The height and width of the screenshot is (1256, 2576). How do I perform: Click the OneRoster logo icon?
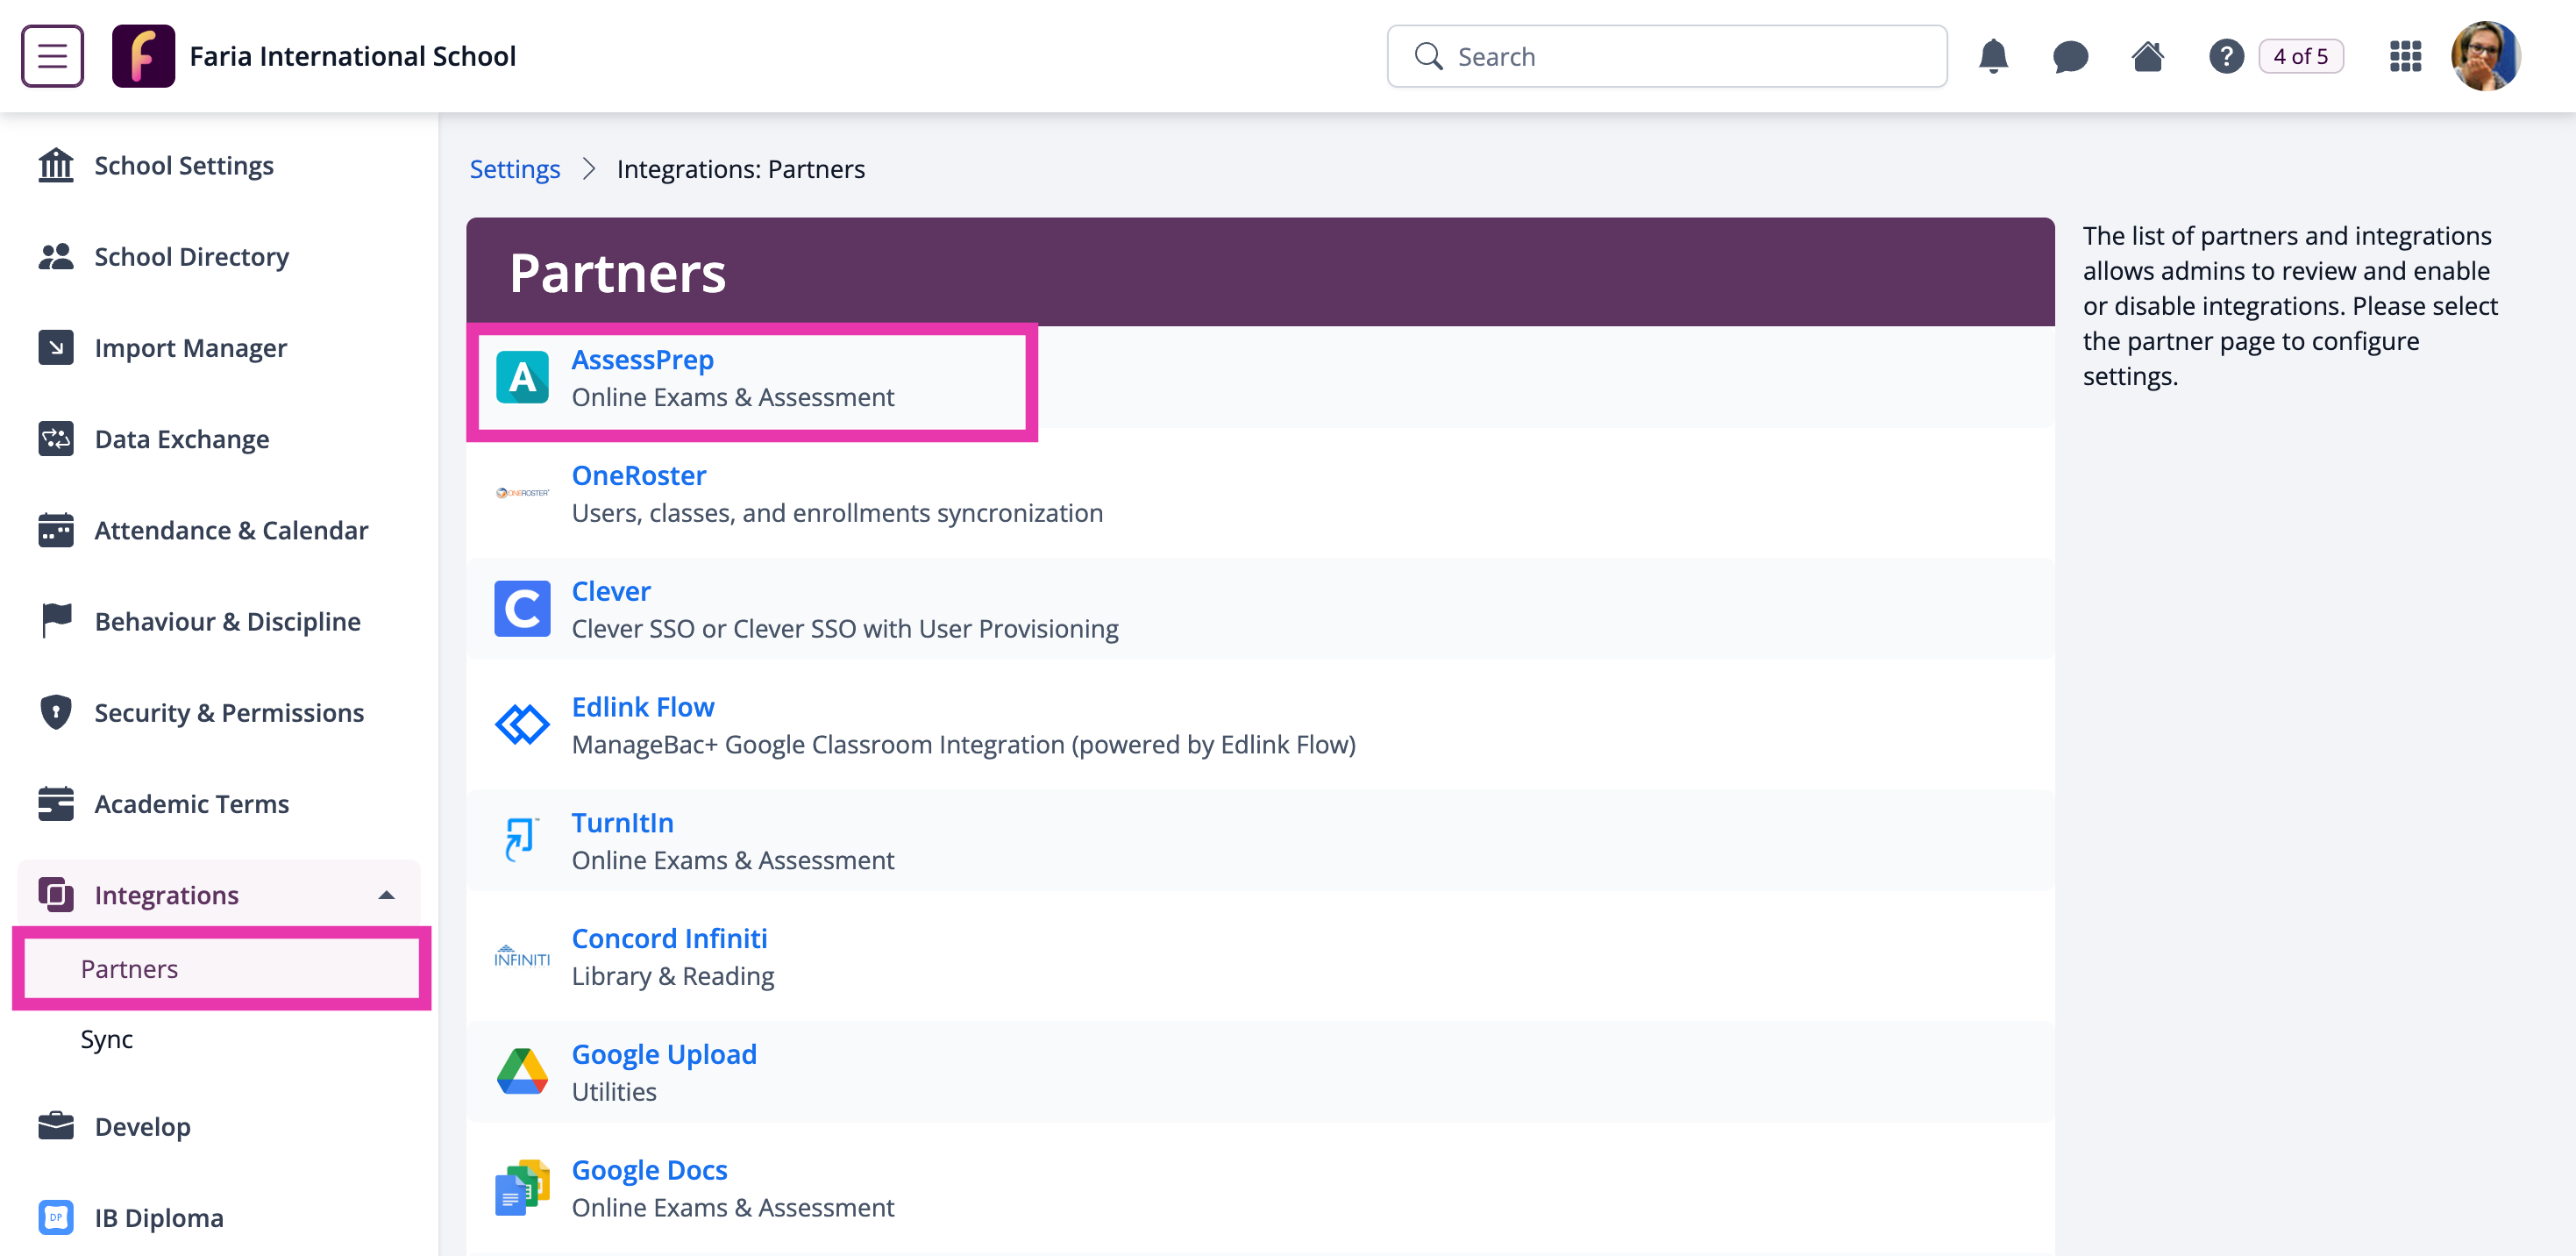click(522, 493)
